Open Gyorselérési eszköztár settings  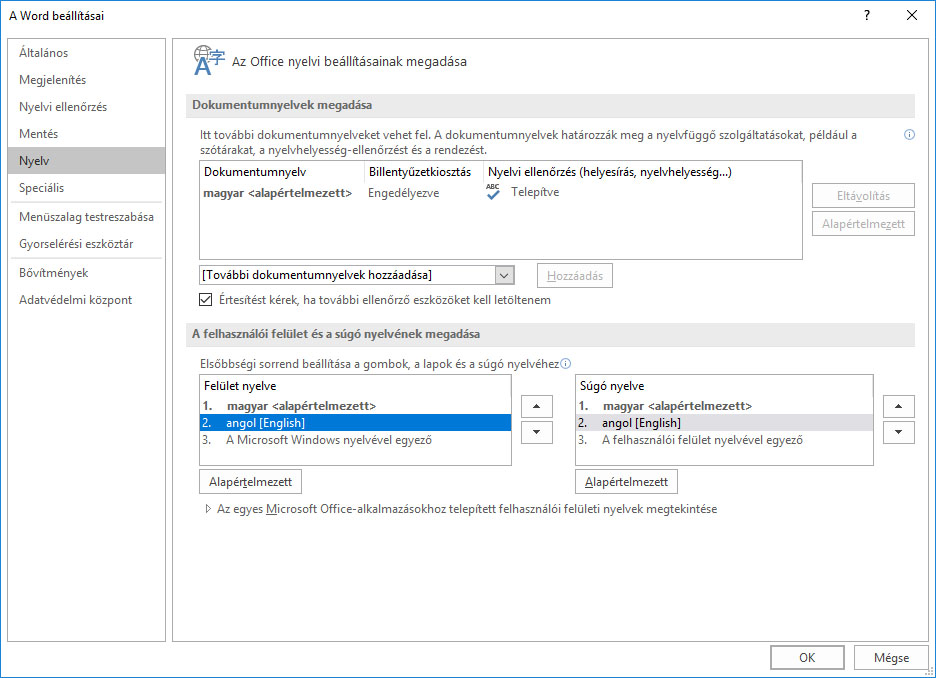pyautogui.click(x=87, y=244)
